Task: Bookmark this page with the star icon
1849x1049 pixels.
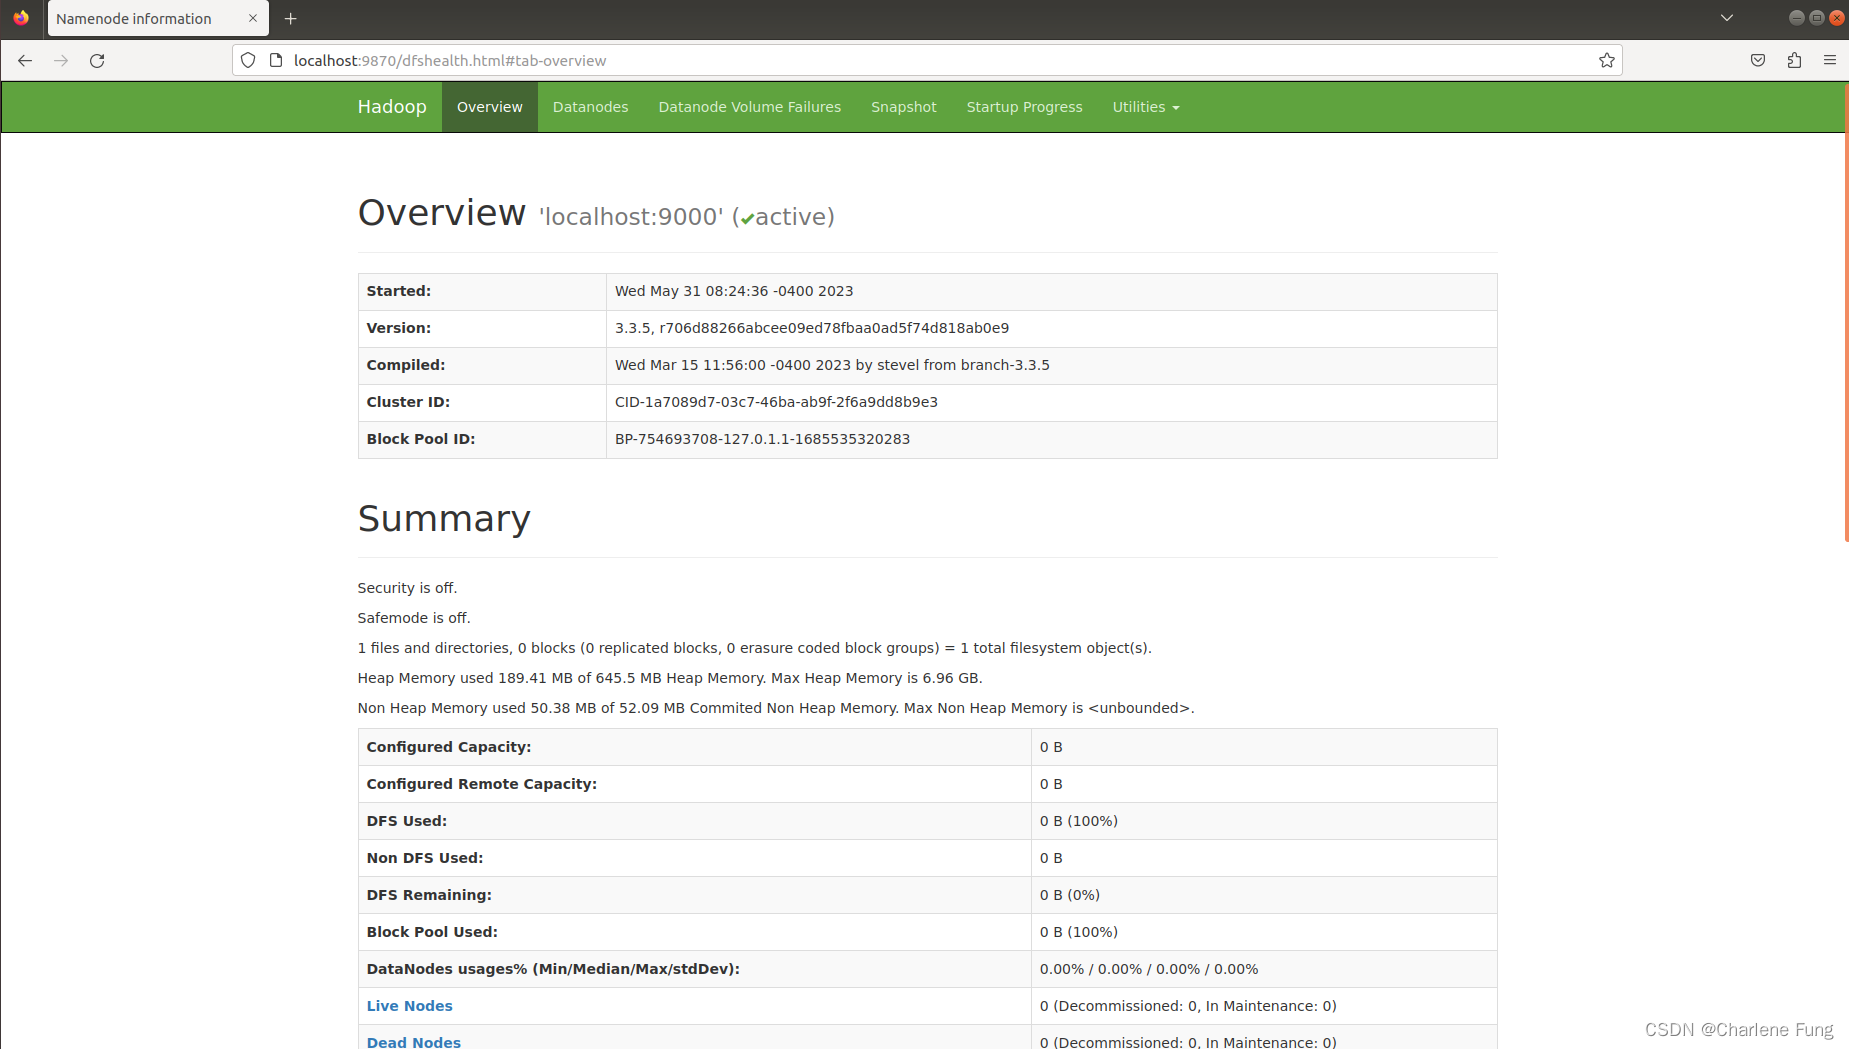Action: pyautogui.click(x=1607, y=61)
